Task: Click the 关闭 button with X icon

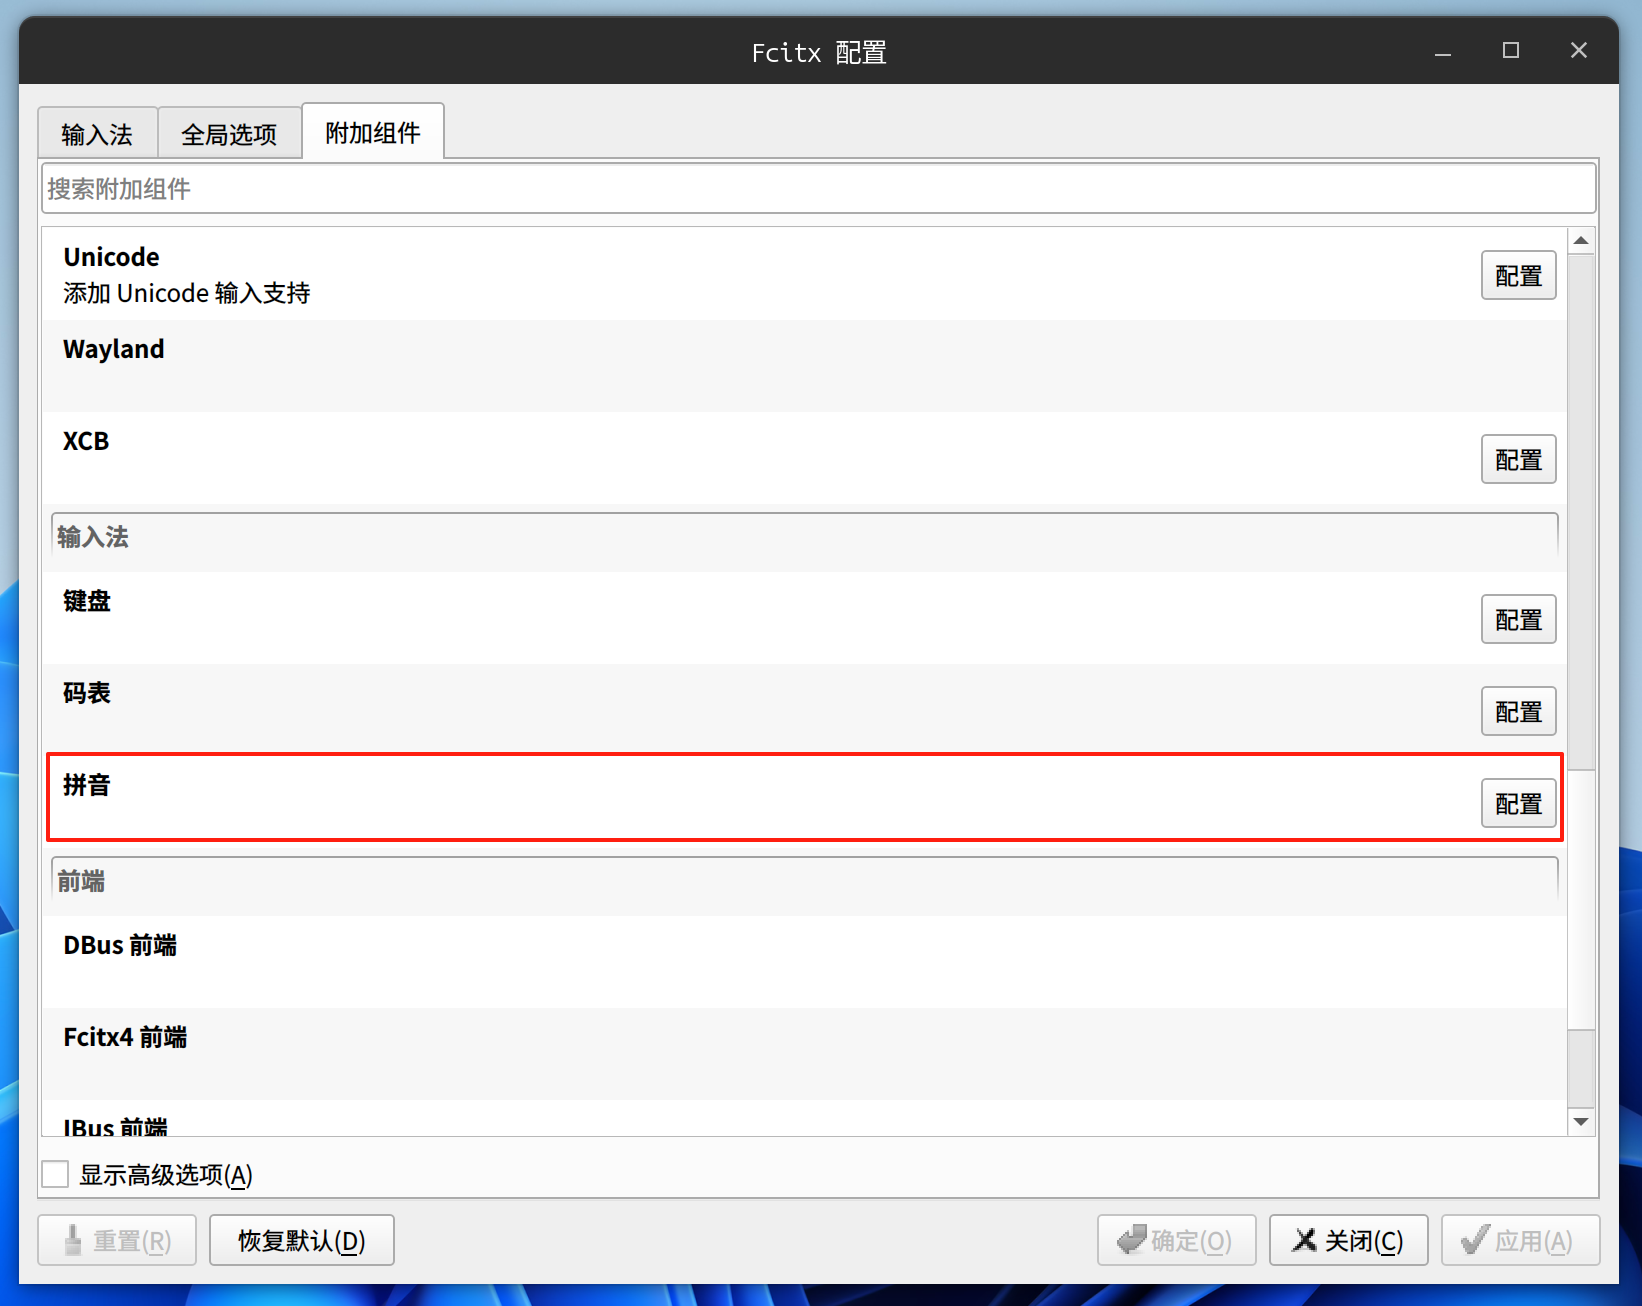Action: click(1347, 1241)
